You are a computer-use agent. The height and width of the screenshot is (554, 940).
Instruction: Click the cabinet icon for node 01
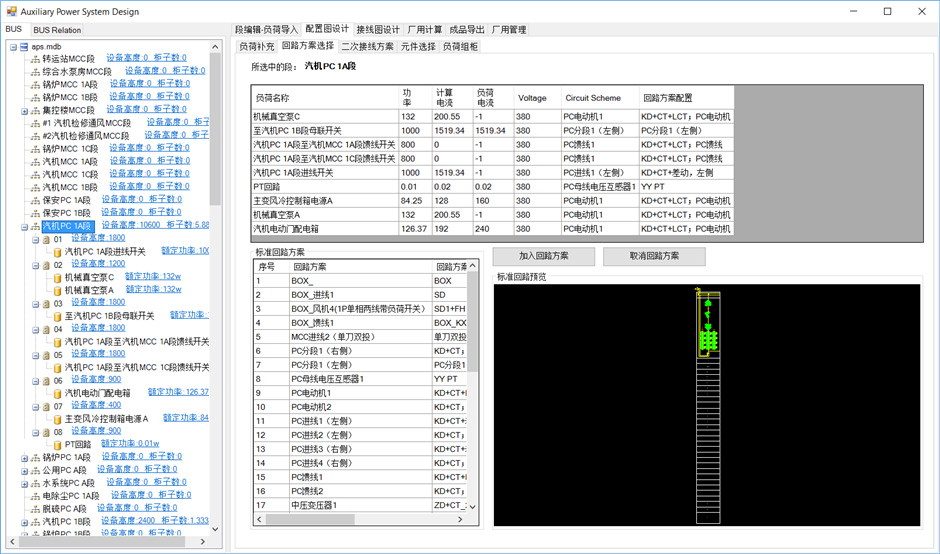(x=46, y=239)
